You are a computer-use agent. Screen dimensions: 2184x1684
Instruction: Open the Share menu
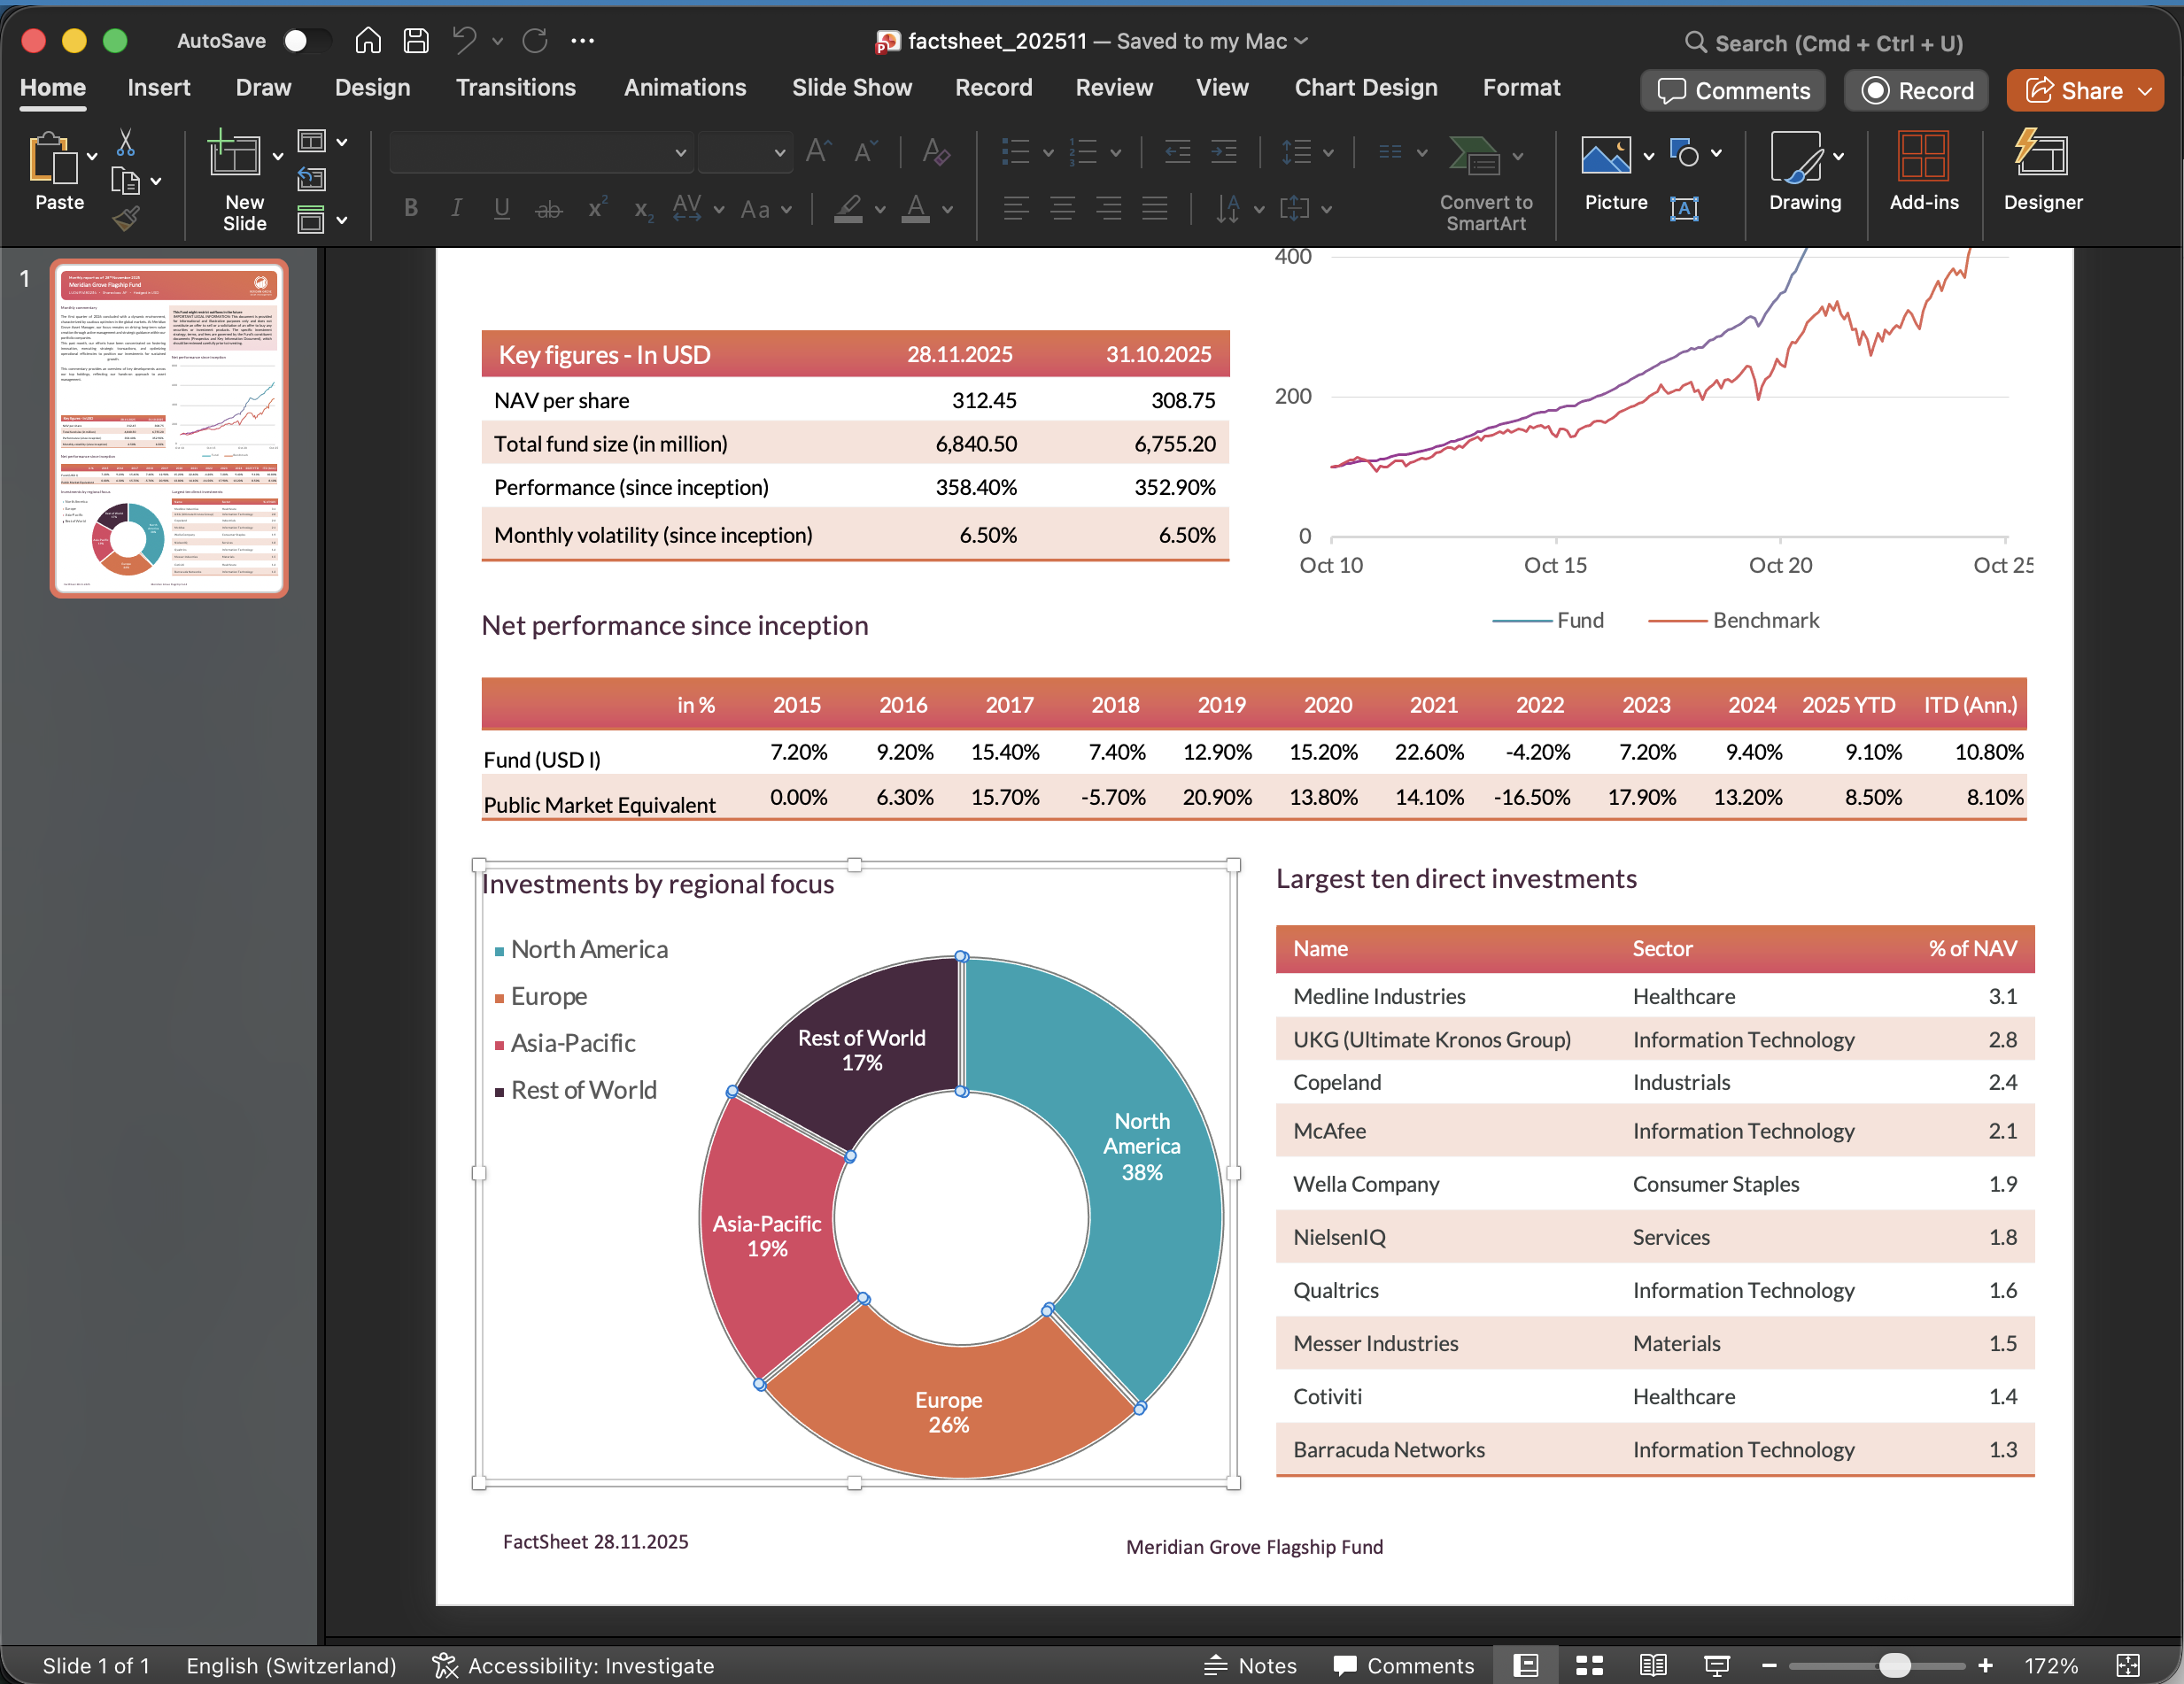tap(2084, 90)
